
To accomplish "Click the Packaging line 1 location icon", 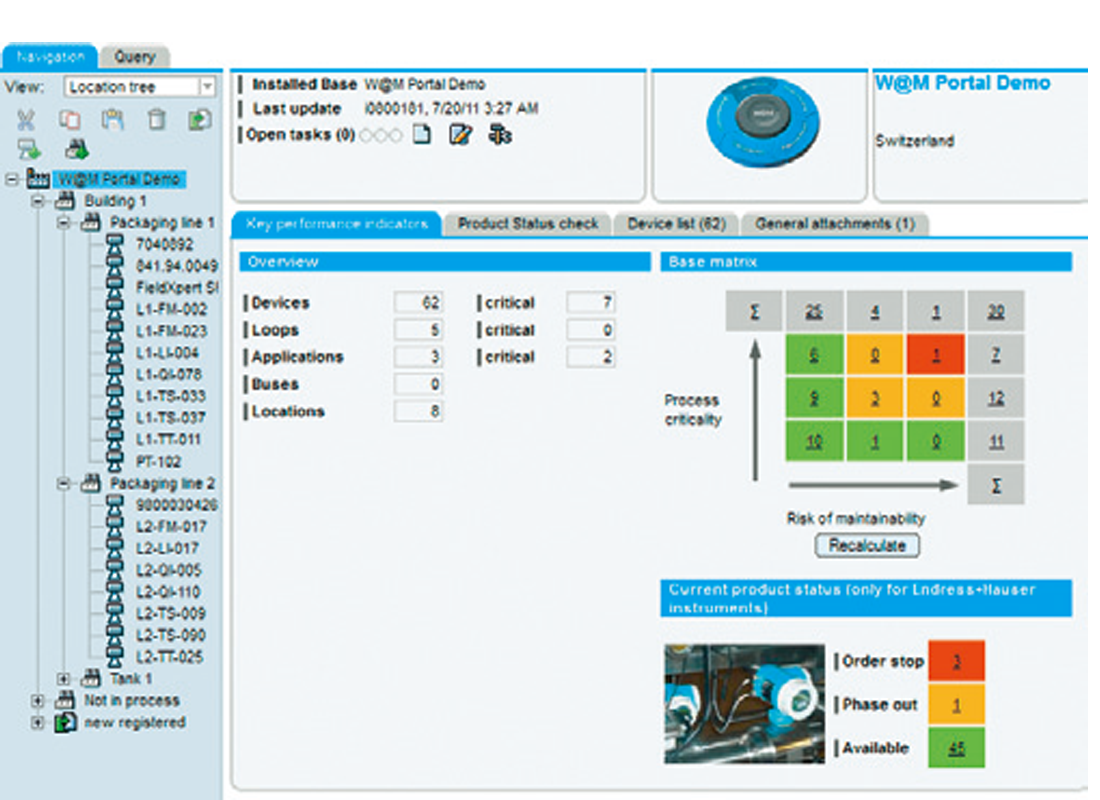I will click(x=90, y=222).
